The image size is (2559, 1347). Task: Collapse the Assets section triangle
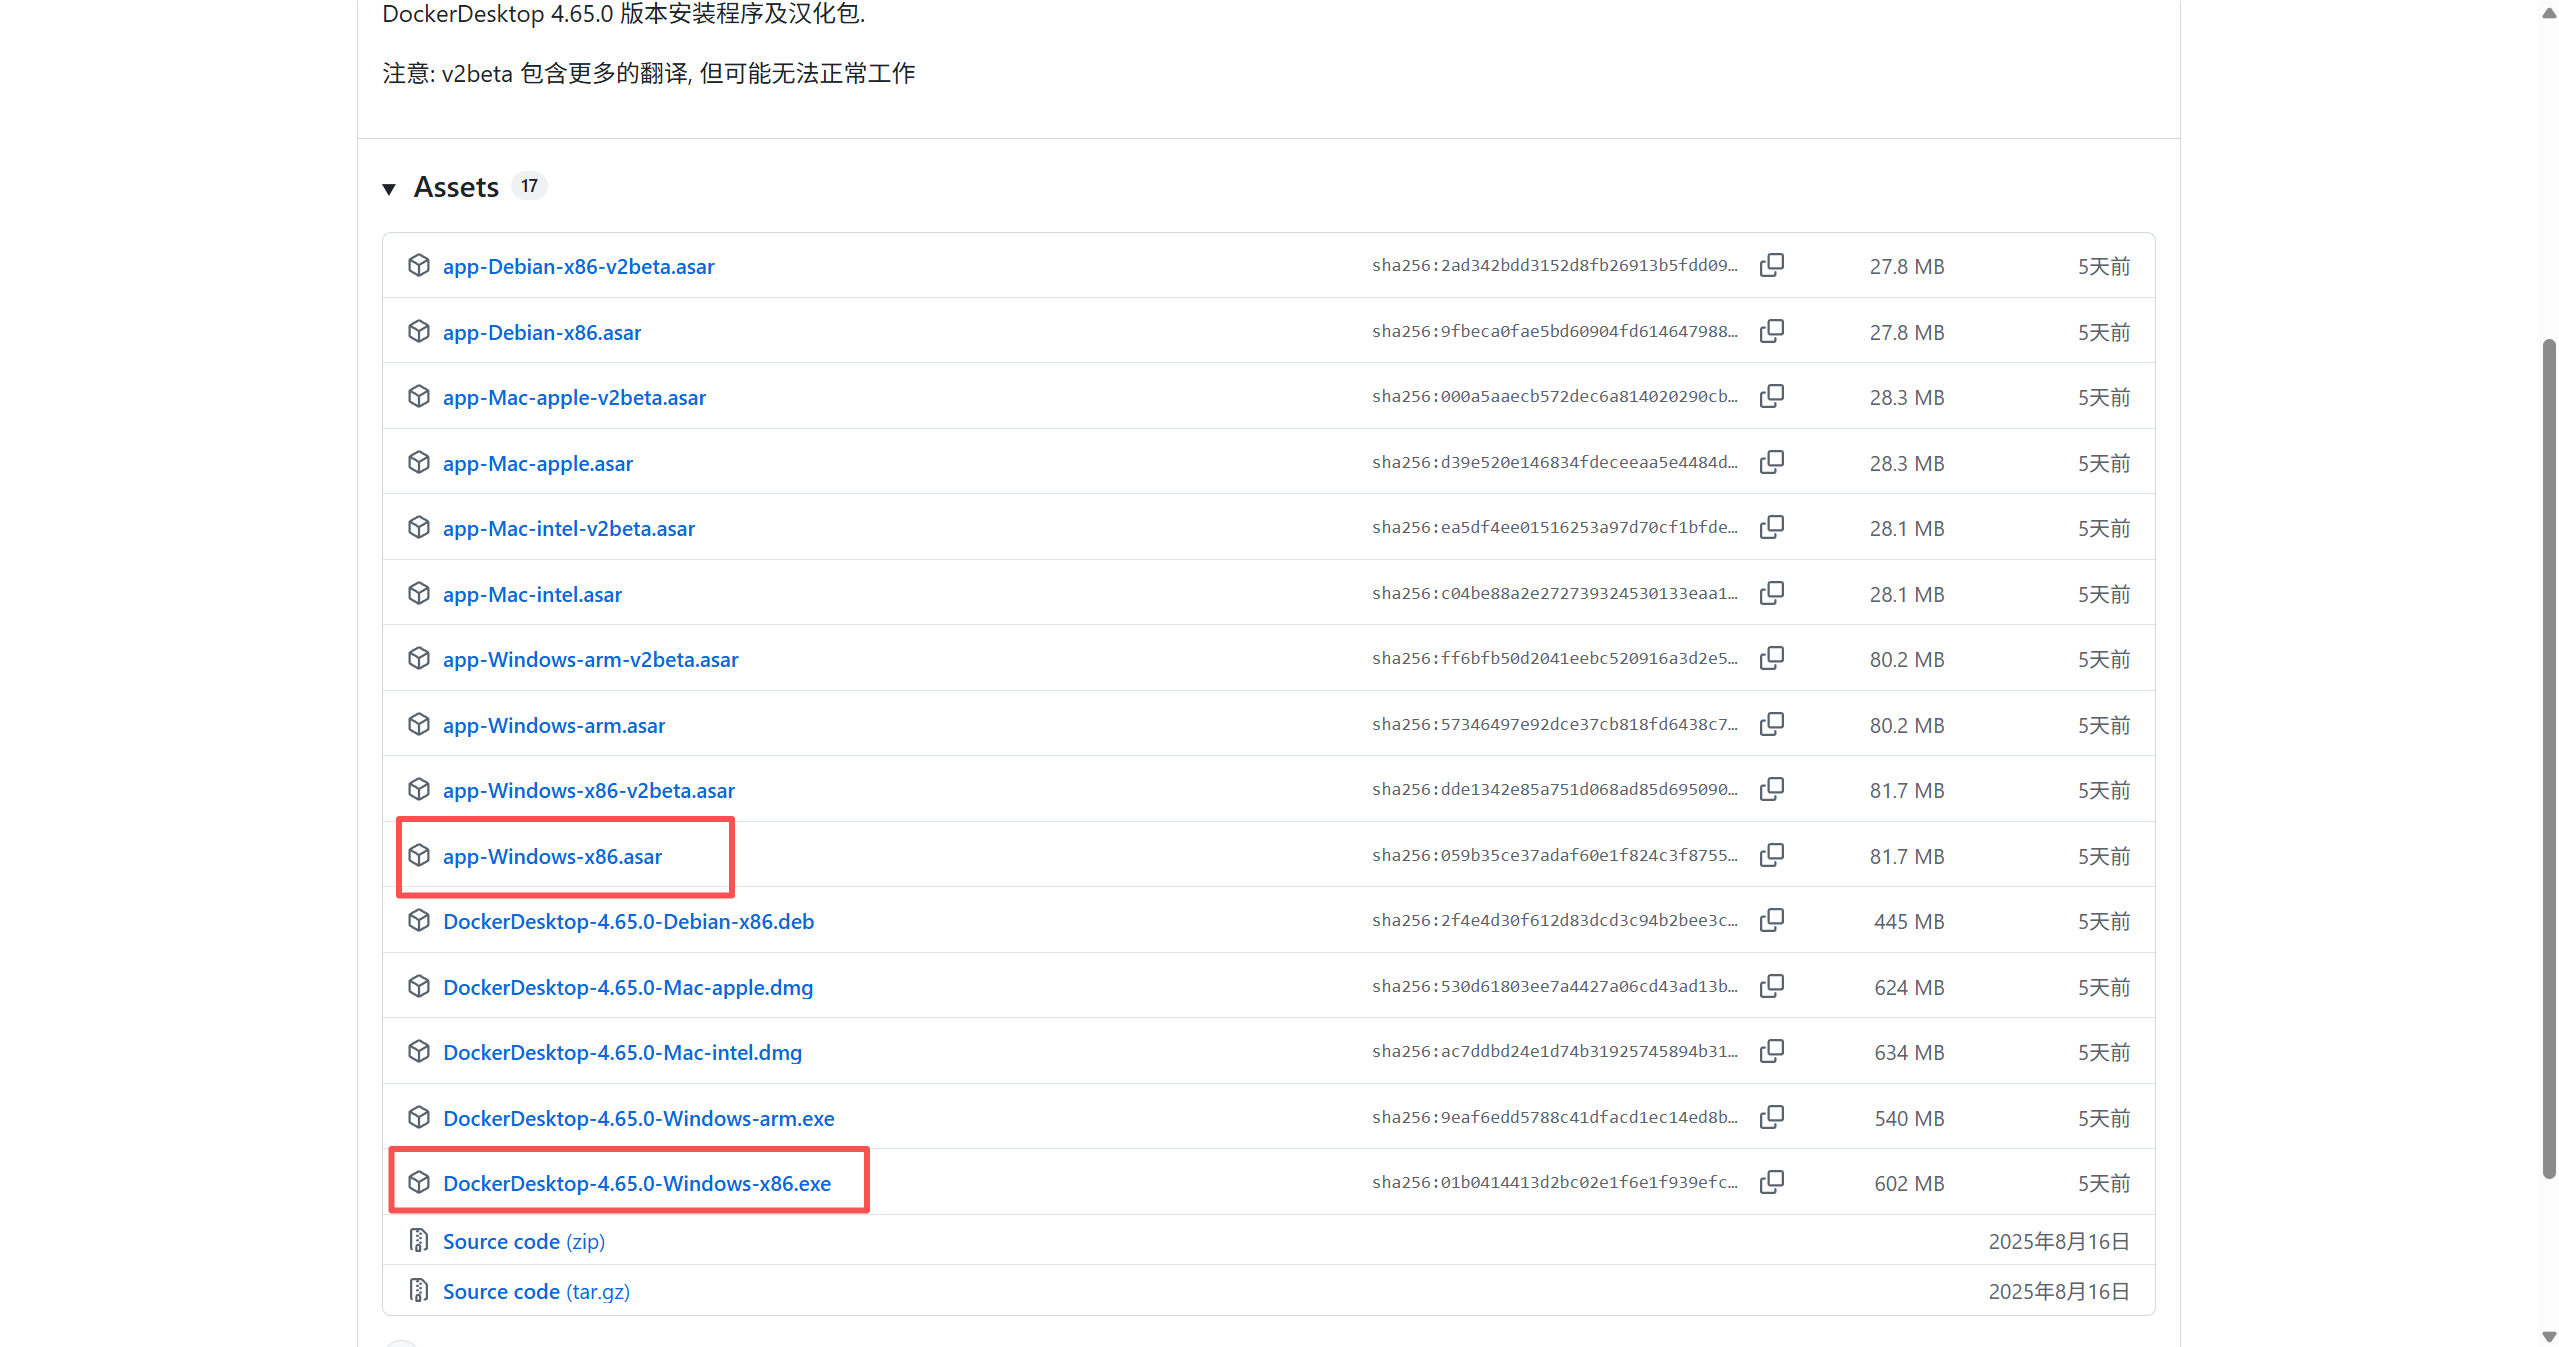(389, 188)
